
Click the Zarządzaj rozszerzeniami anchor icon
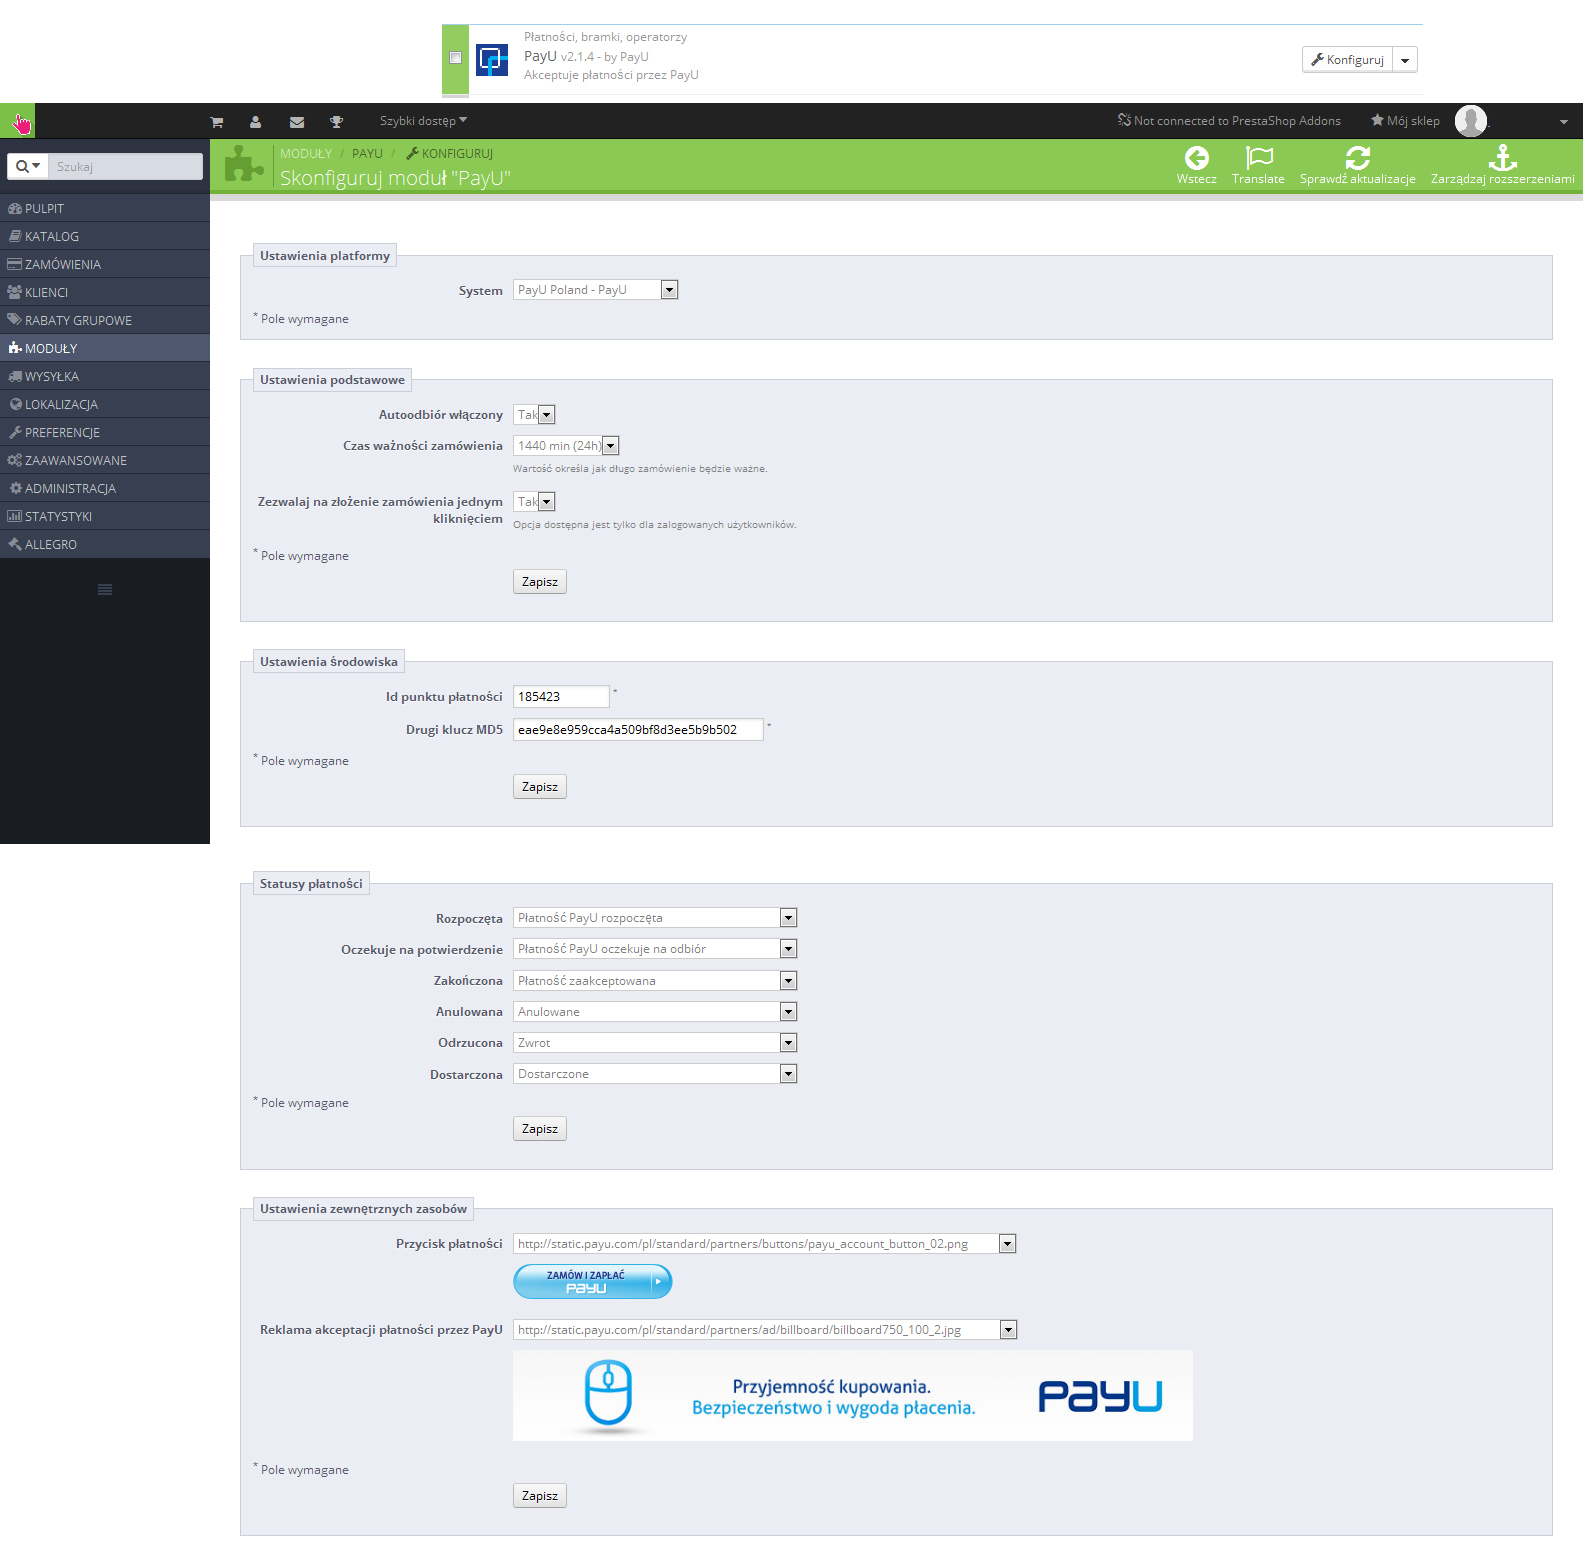[x=1503, y=158]
